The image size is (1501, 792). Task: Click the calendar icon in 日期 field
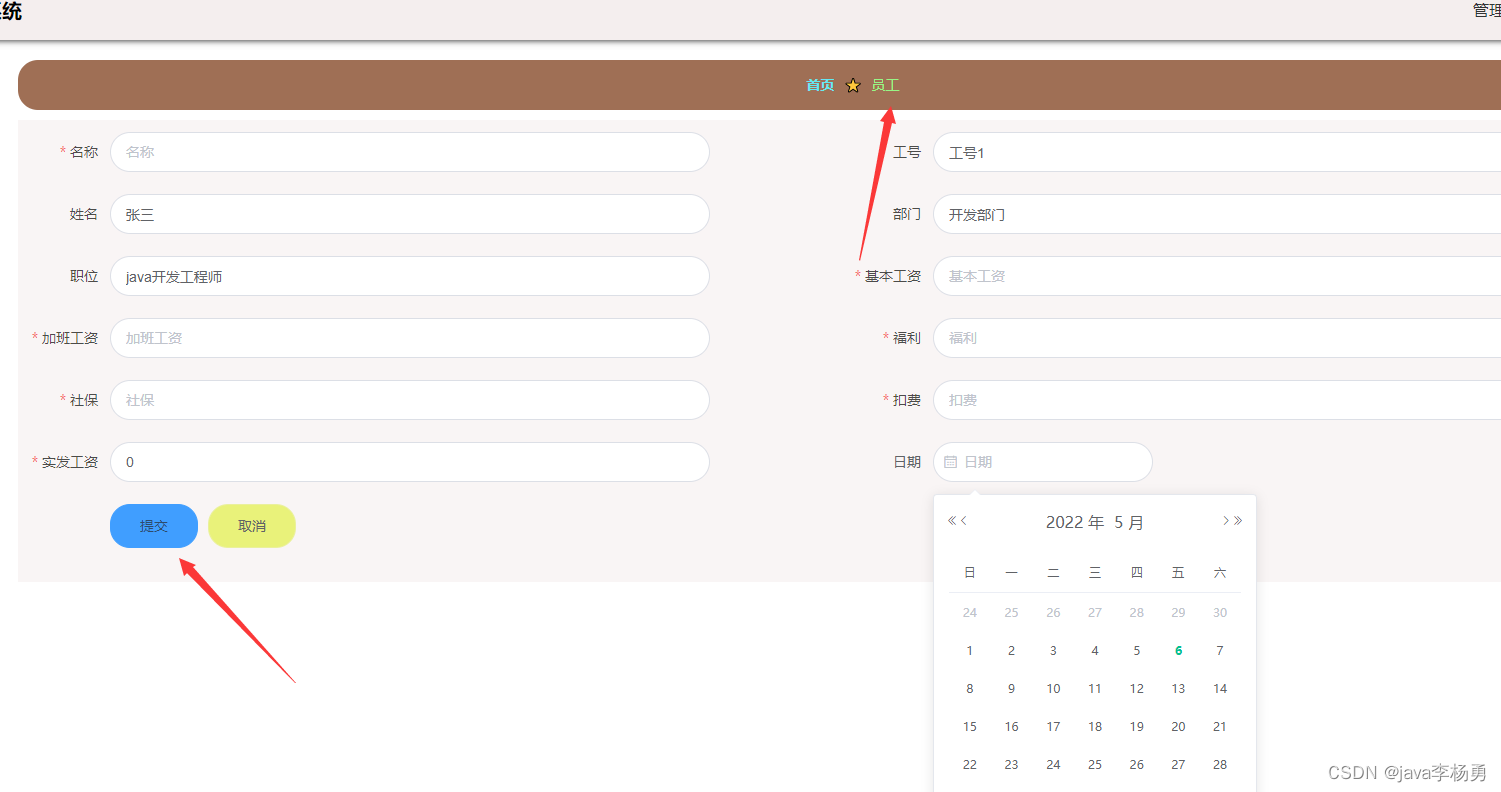click(951, 462)
